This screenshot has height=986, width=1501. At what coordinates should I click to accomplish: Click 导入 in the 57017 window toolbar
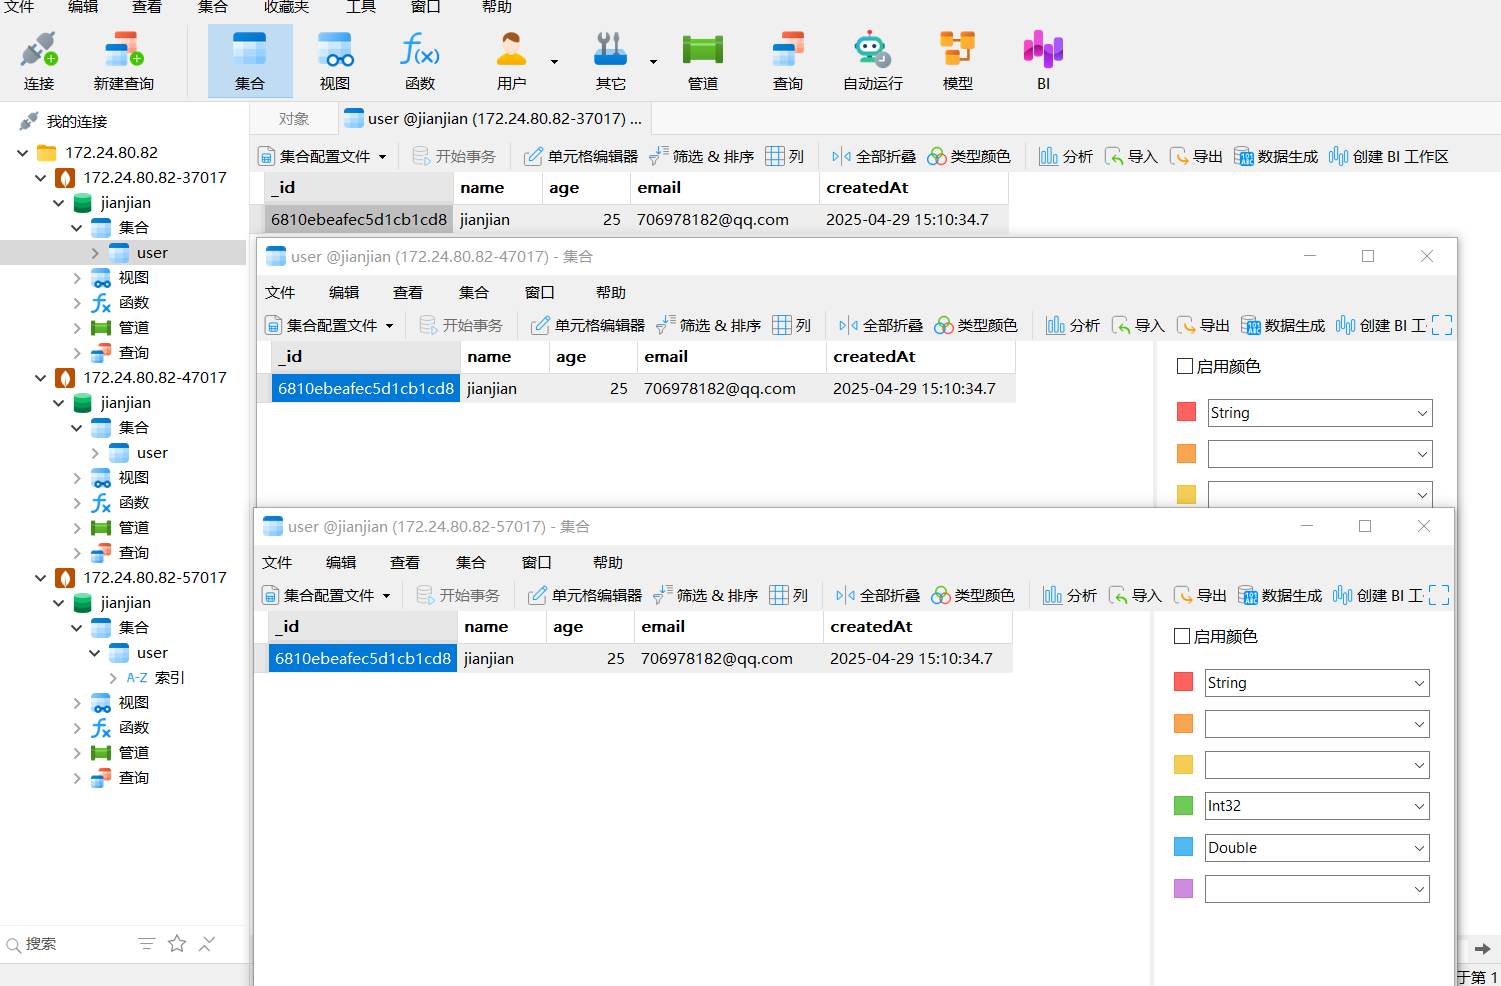point(1135,595)
